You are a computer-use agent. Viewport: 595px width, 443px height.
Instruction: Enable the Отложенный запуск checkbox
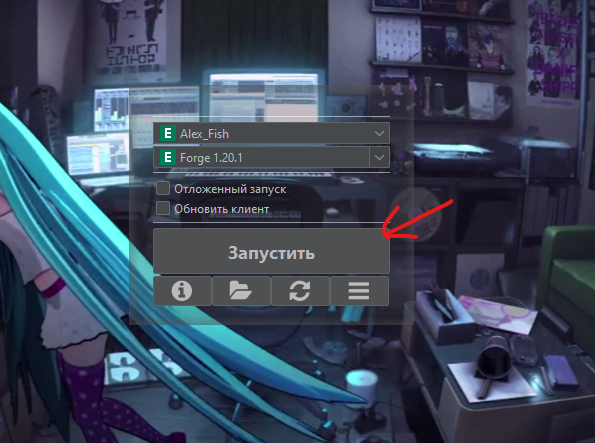click(163, 188)
